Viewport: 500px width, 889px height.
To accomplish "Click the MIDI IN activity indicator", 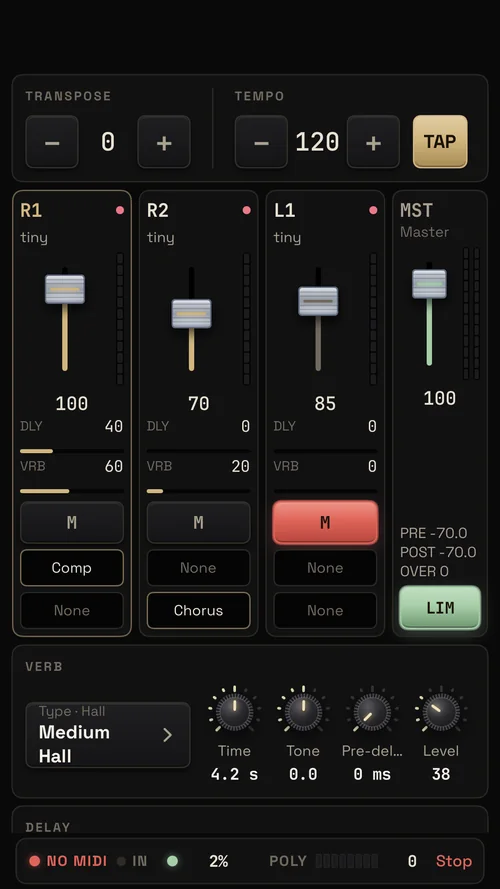I will point(133,861).
